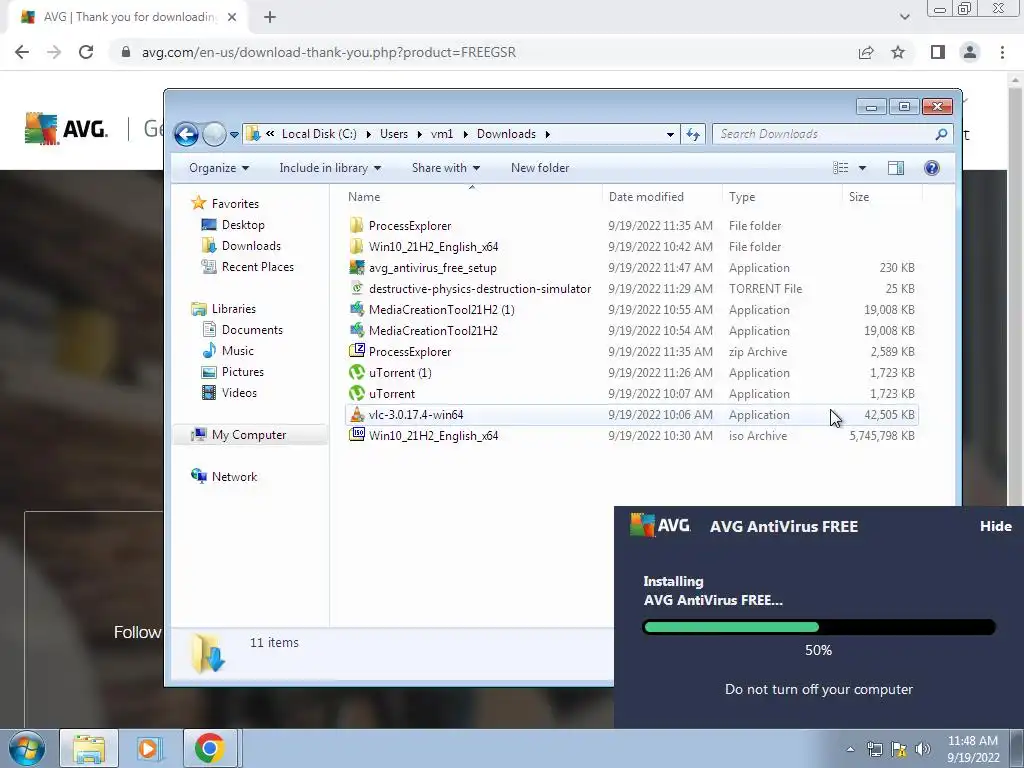Click the Explorer back navigation arrow
The width and height of the screenshot is (1024, 768).
tap(186, 135)
